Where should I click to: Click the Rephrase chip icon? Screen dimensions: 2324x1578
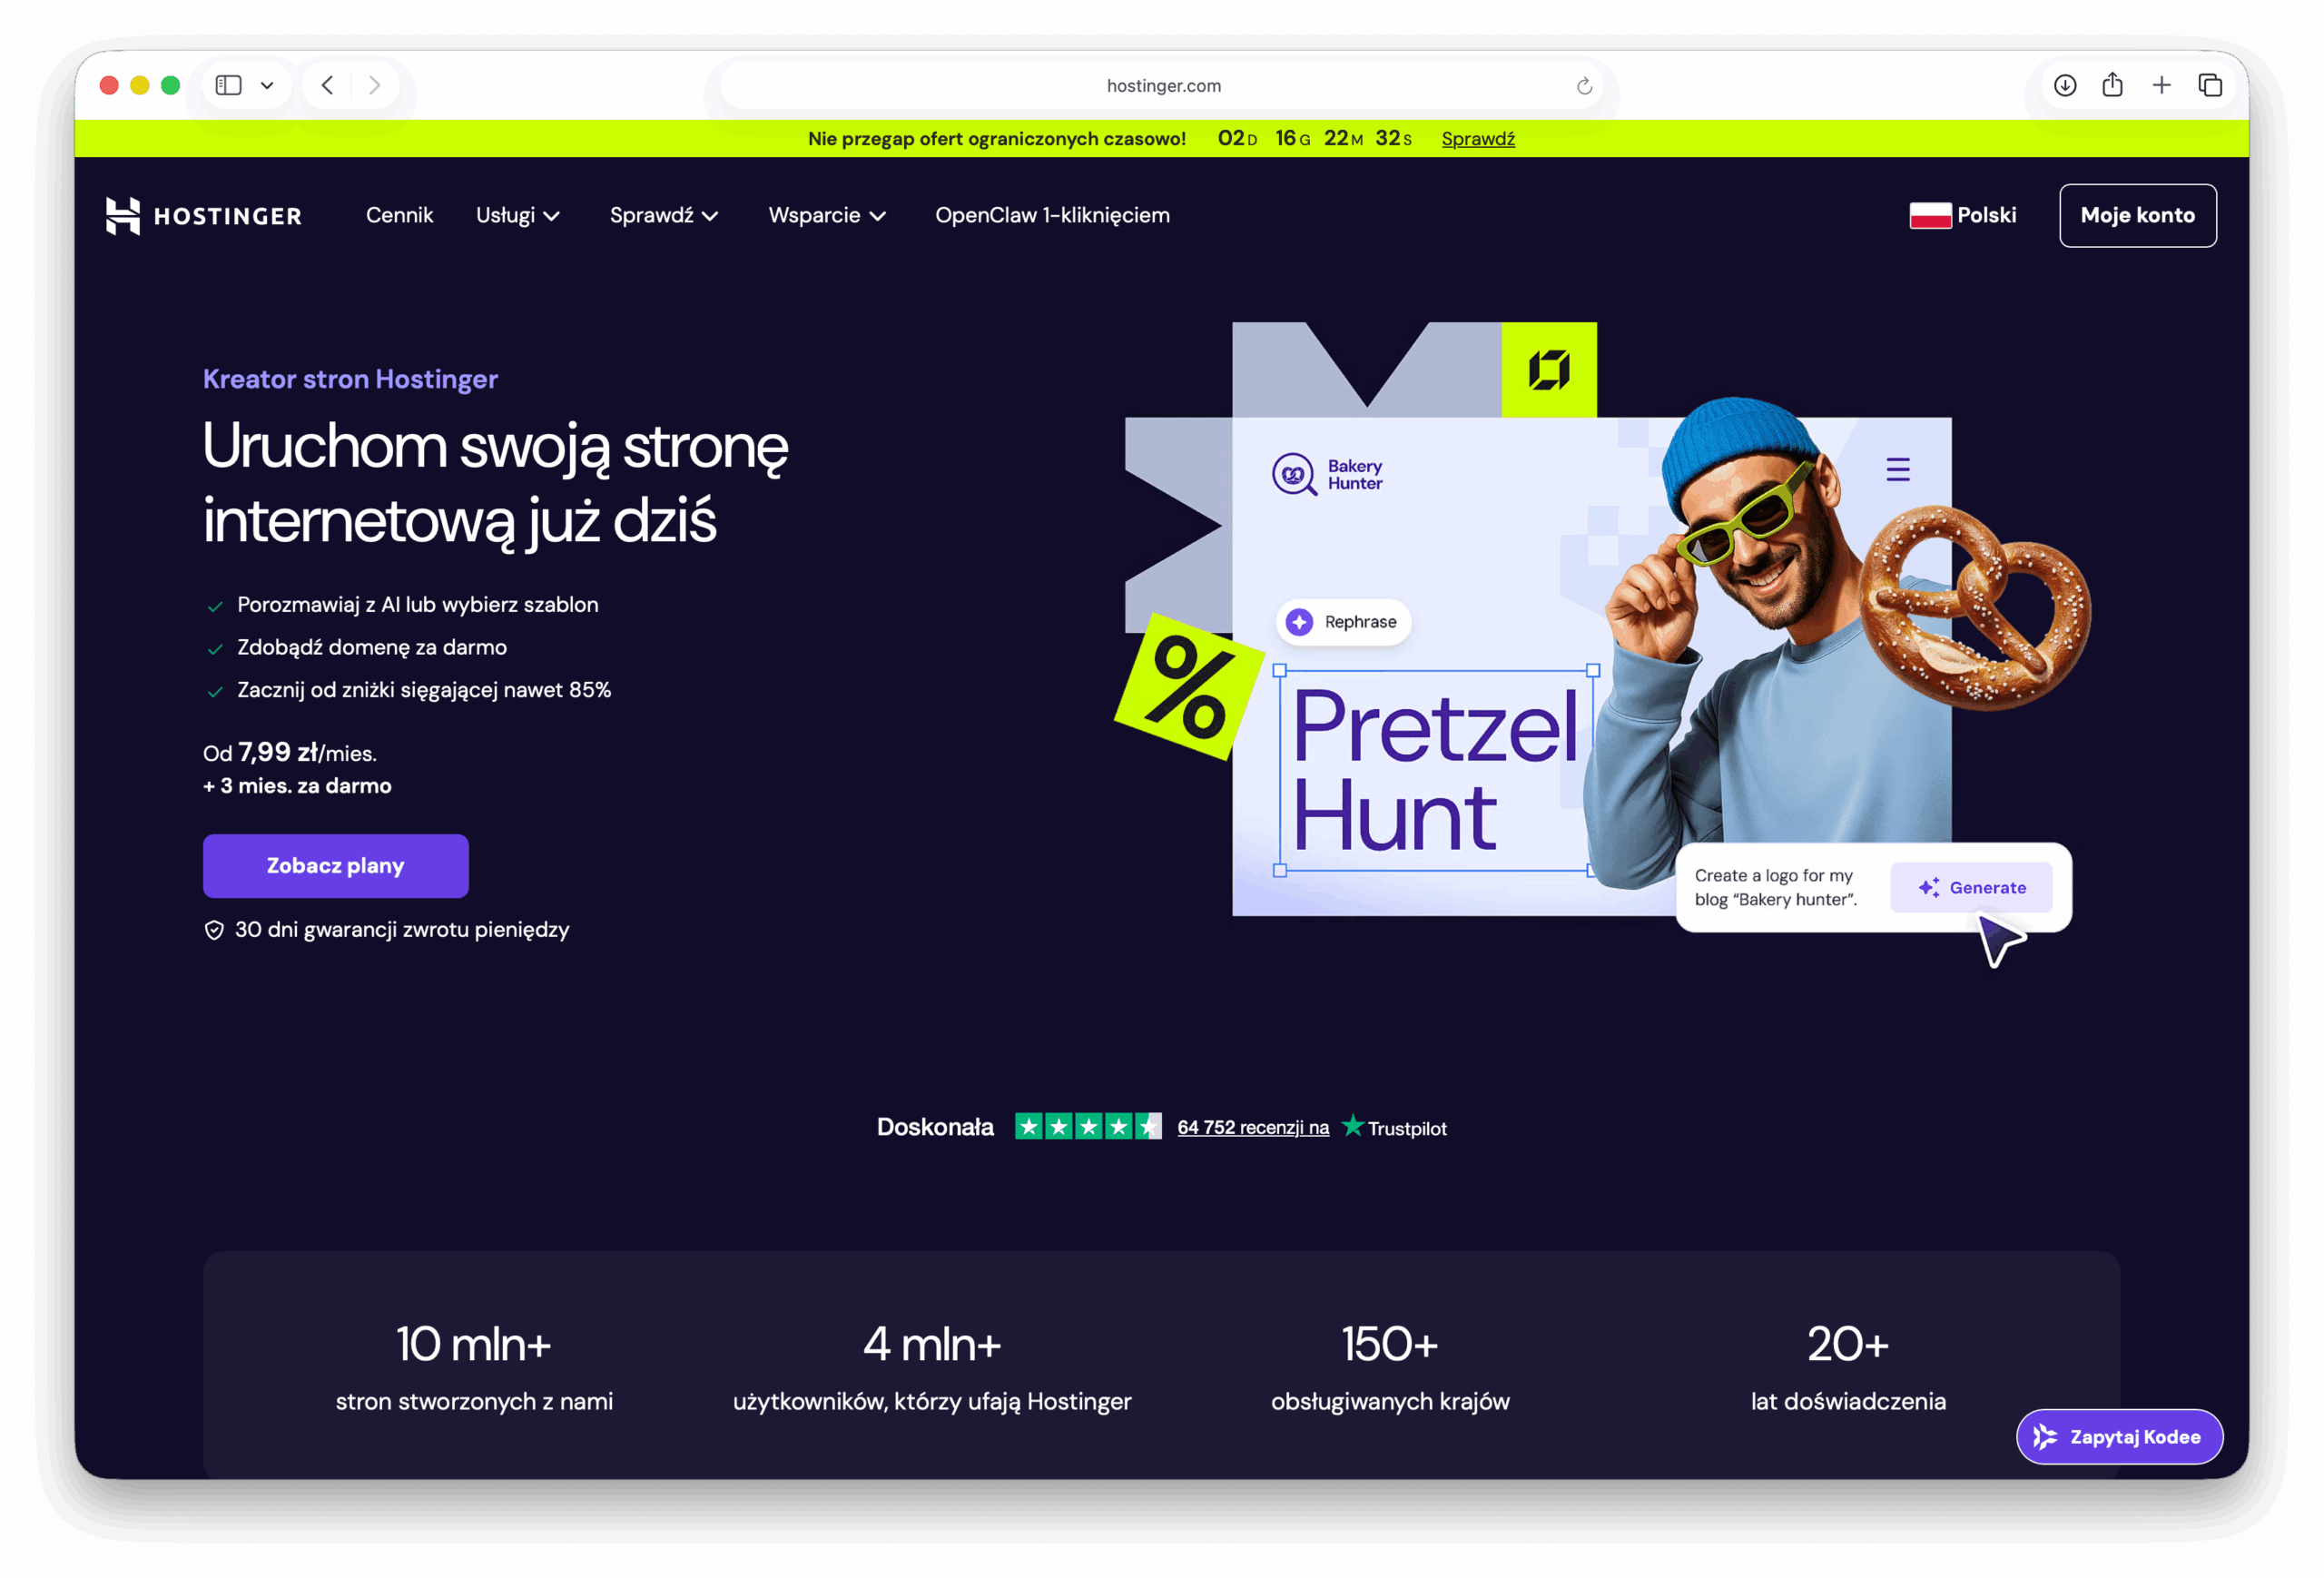(x=1299, y=621)
